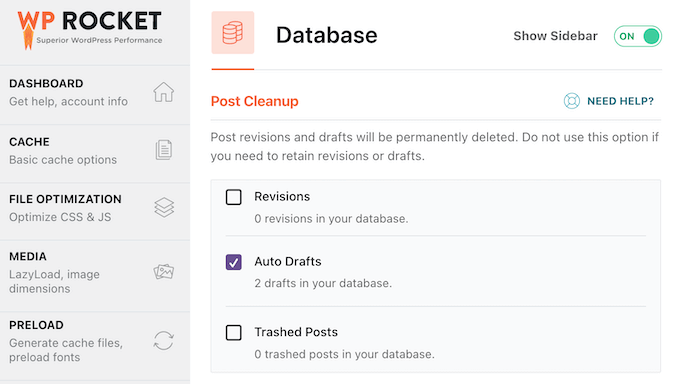Uncheck the Auto Drafts checkbox
680x384 pixels.
pyautogui.click(x=233, y=262)
